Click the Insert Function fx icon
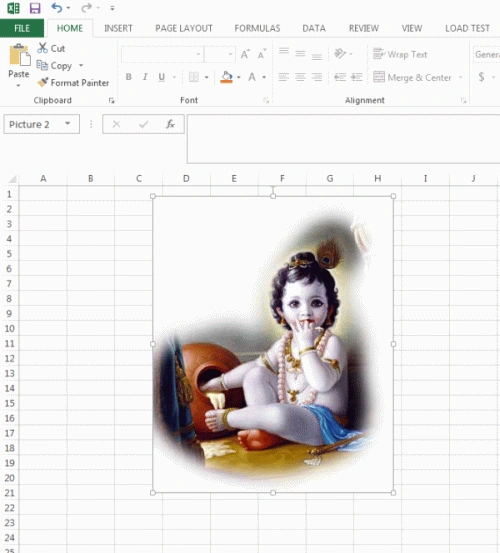This screenshot has height=553, width=500. coord(170,124)
